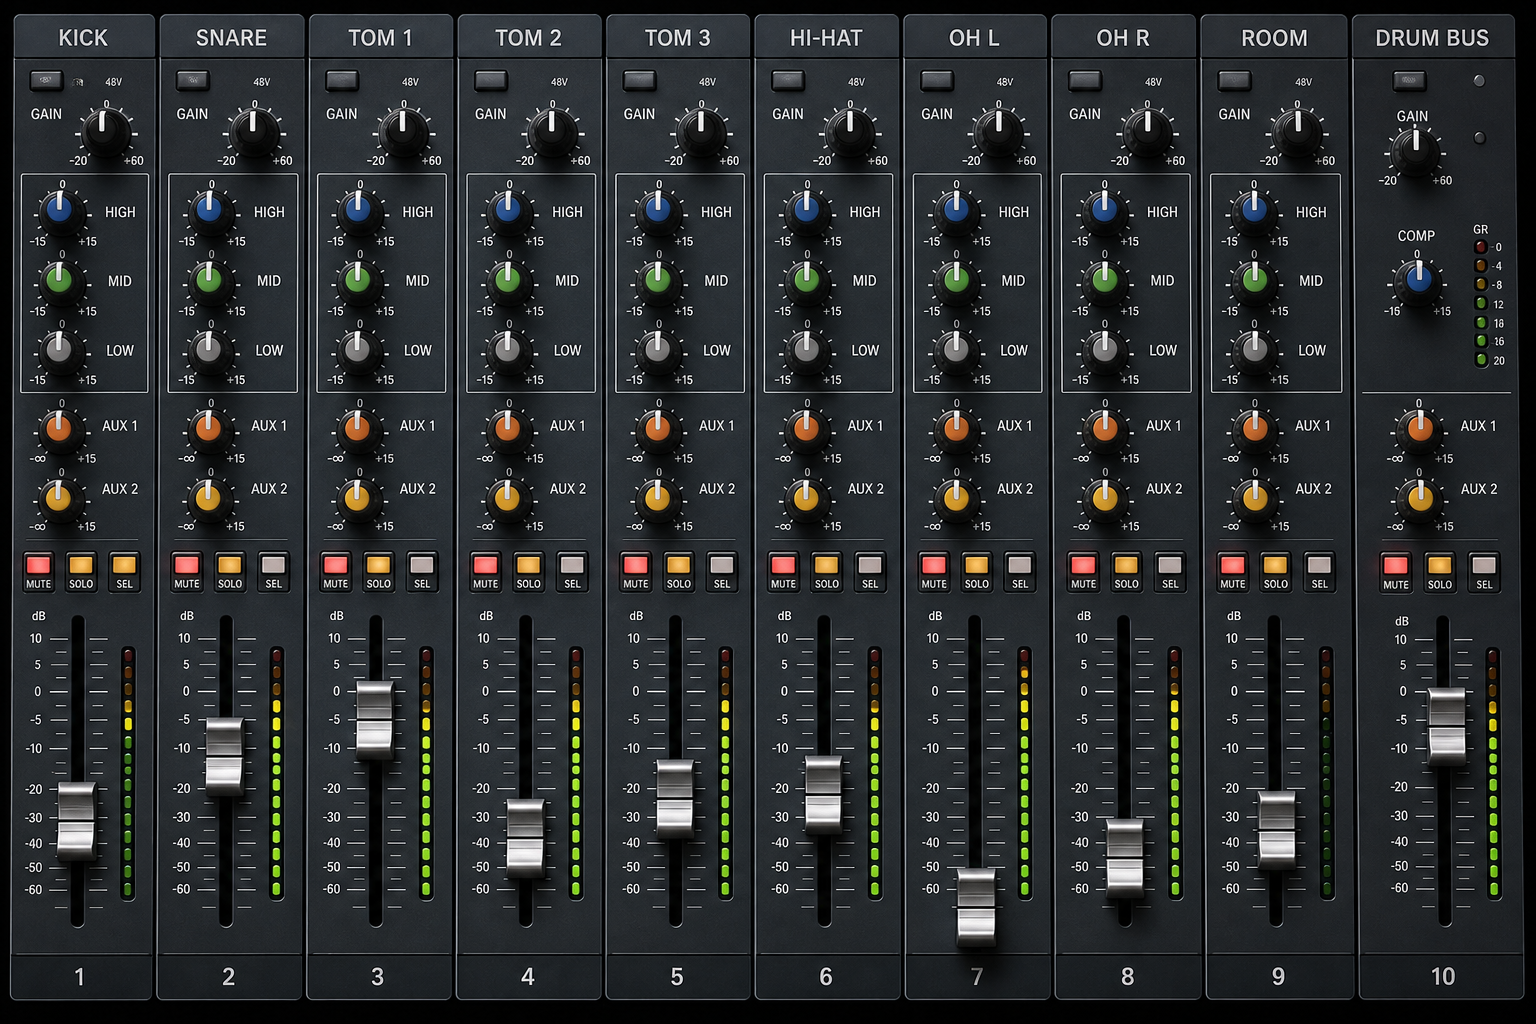Click the DRUM BUS fader cap
This screenshot has width=1536, height=1024.
(1446, 727)
